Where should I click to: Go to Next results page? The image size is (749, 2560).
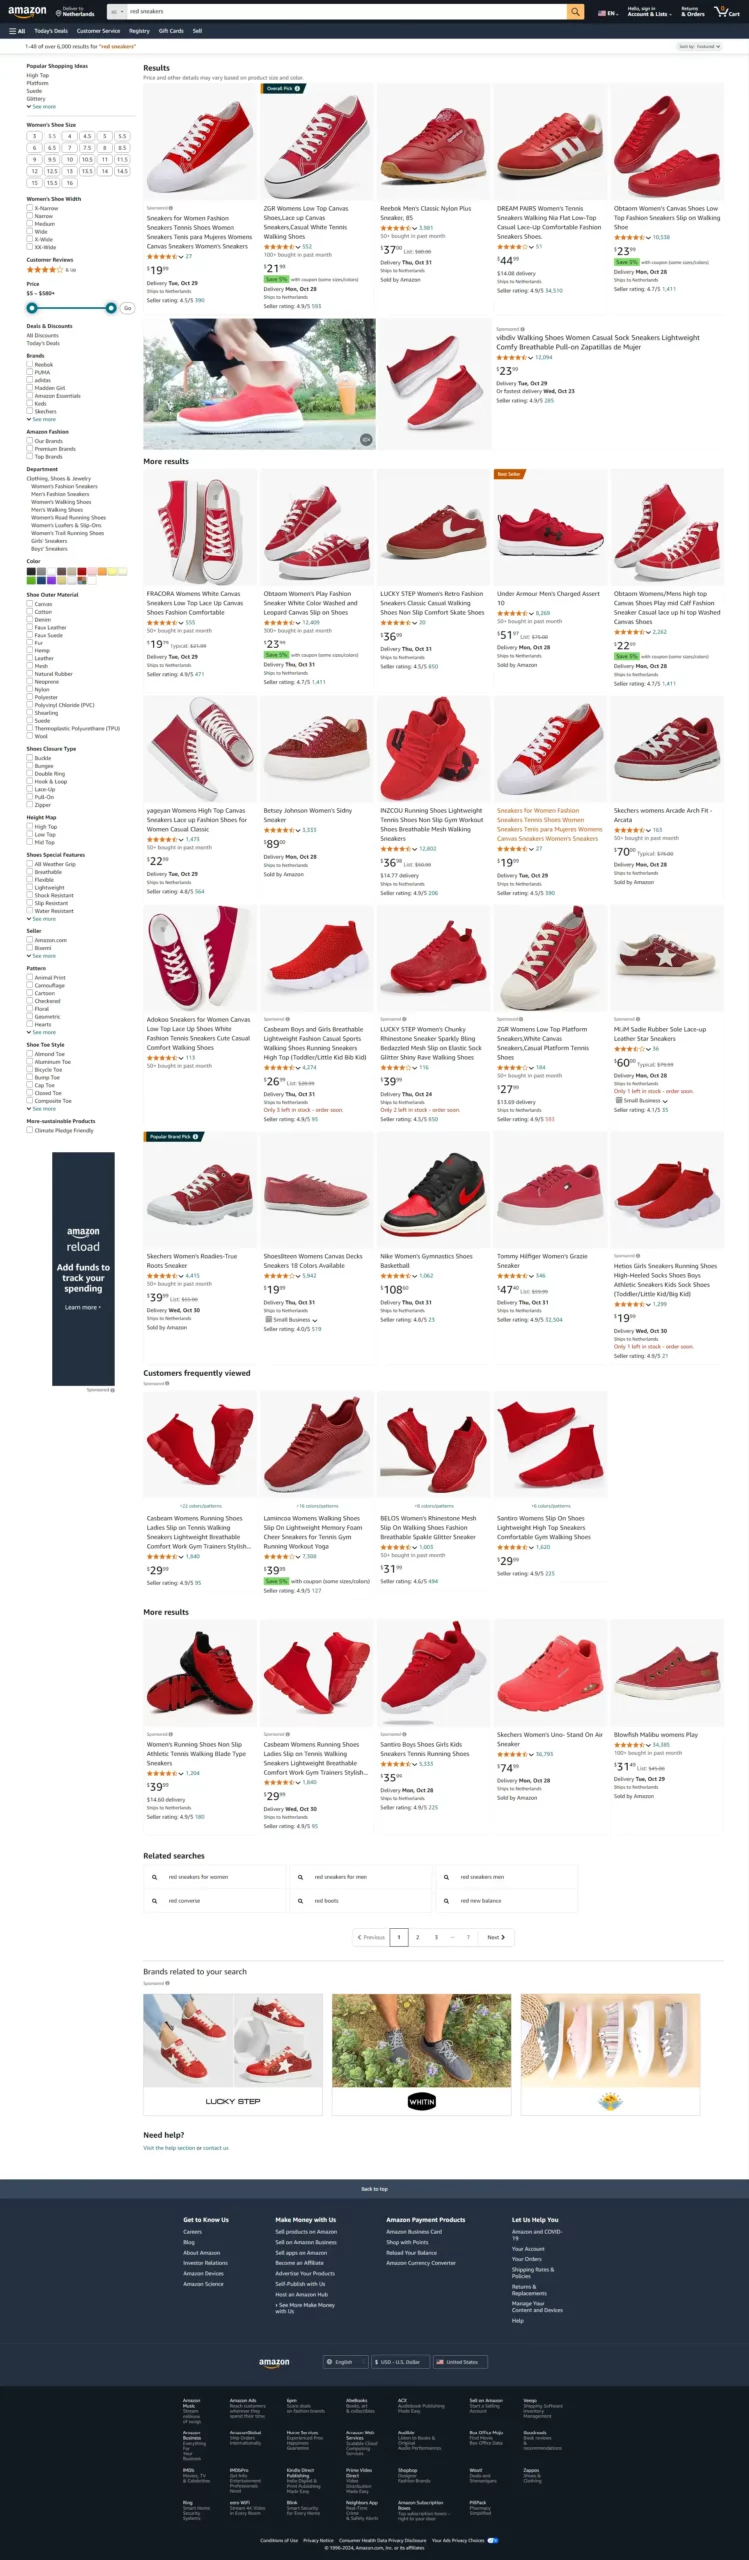tap(496, 1937)
